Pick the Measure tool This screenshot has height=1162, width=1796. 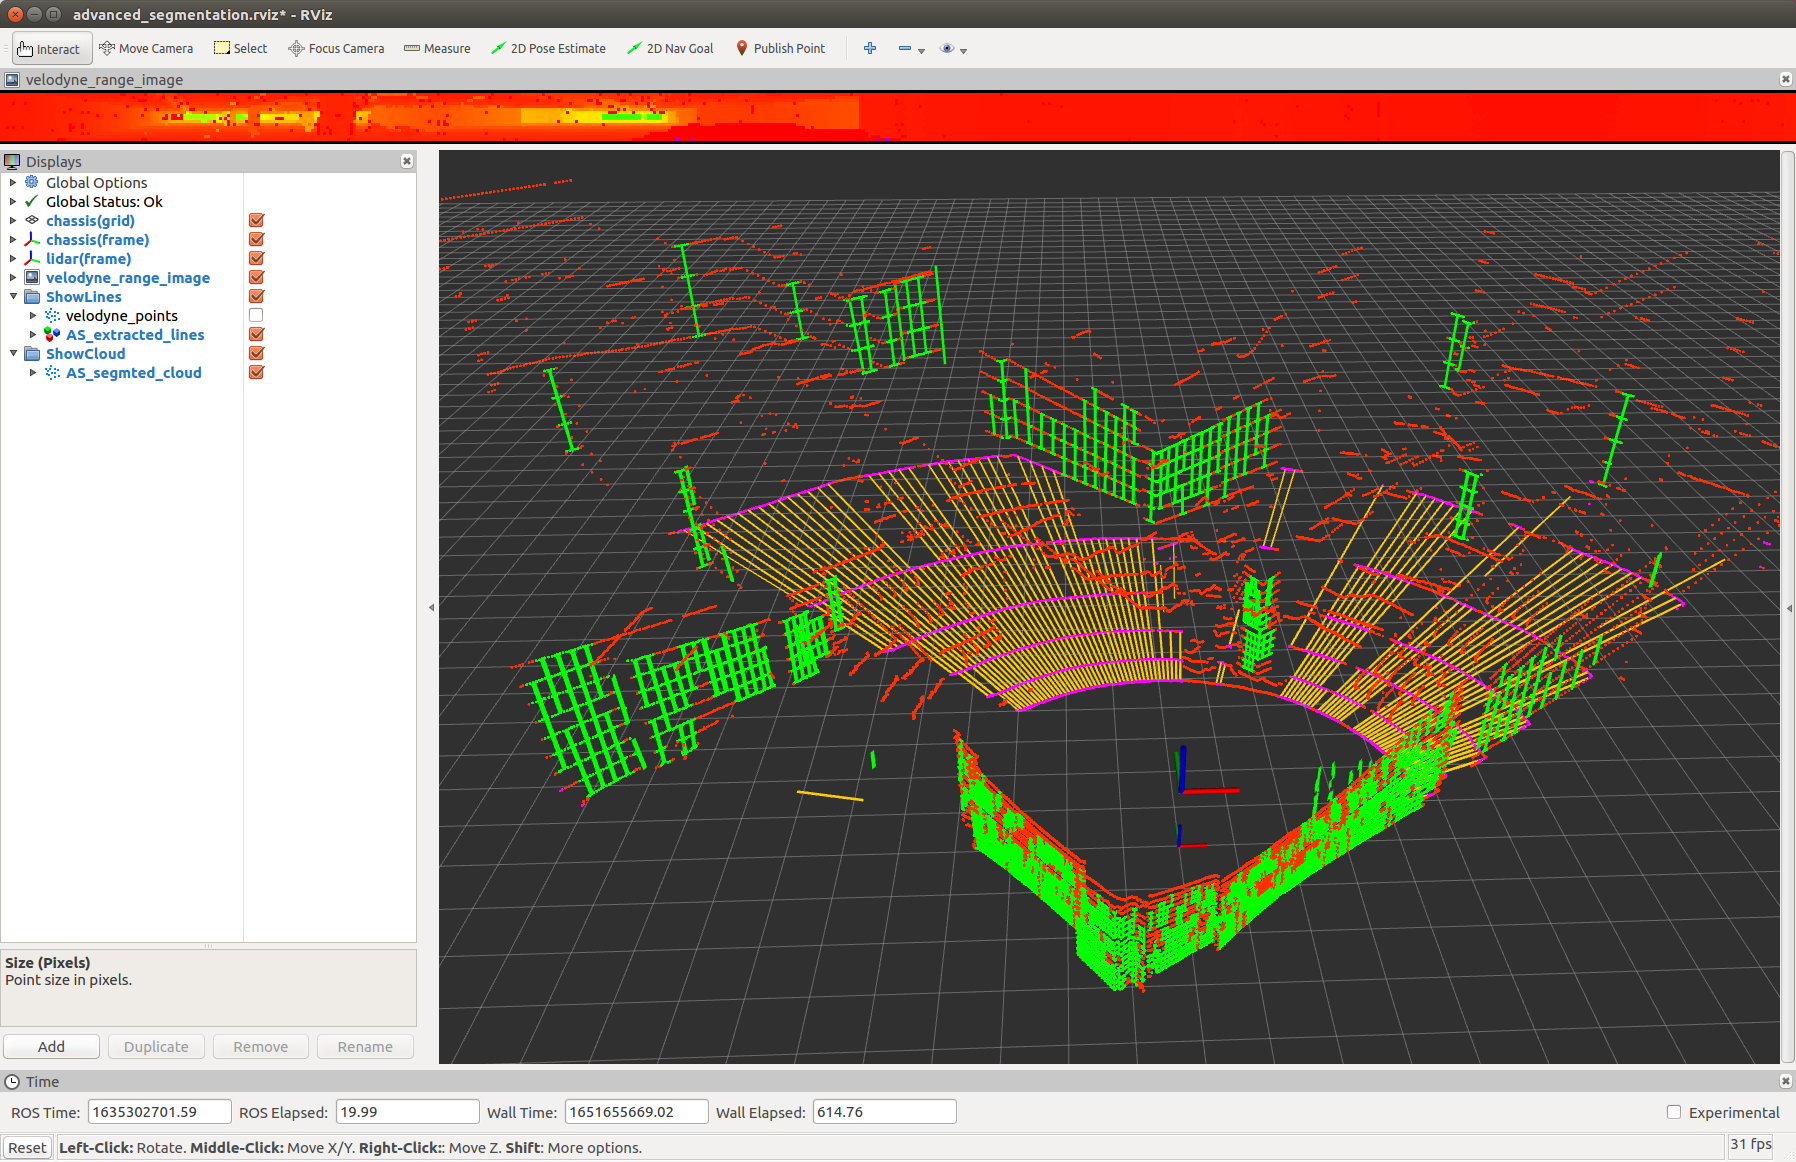point(437,48)
